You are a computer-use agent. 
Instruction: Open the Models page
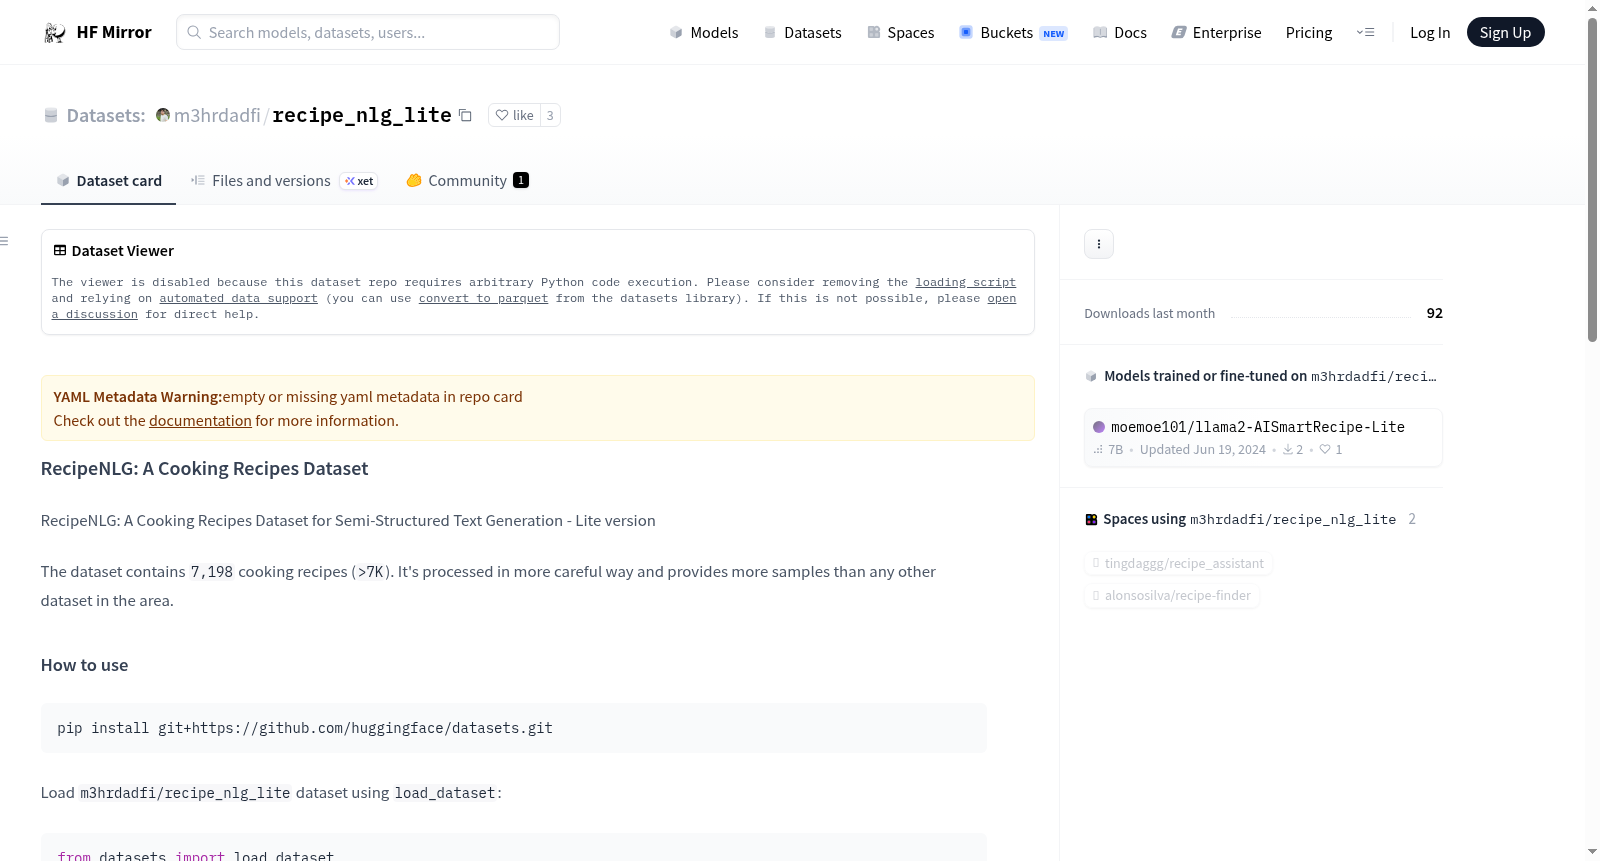click(x=704, y=33)
